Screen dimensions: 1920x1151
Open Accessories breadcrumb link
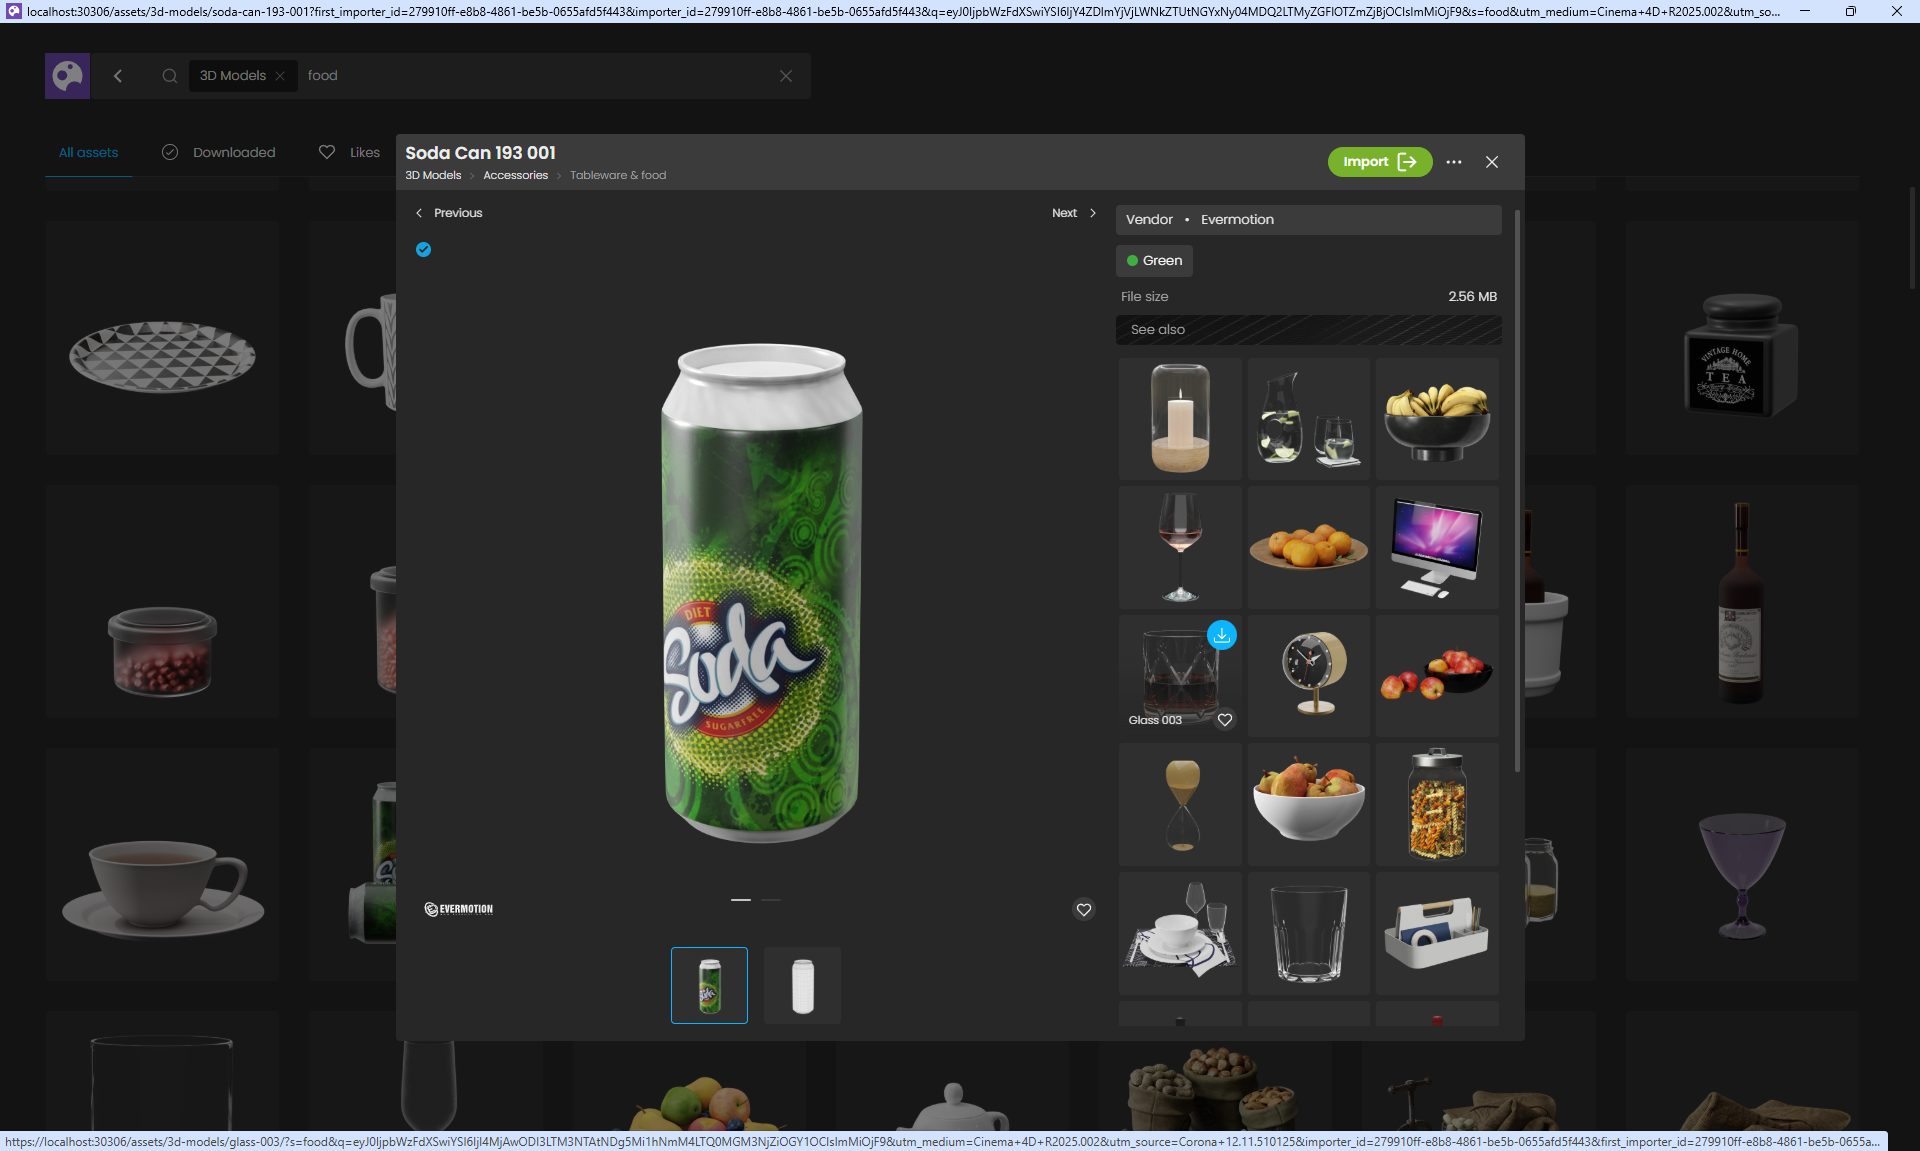coord(515,175)
